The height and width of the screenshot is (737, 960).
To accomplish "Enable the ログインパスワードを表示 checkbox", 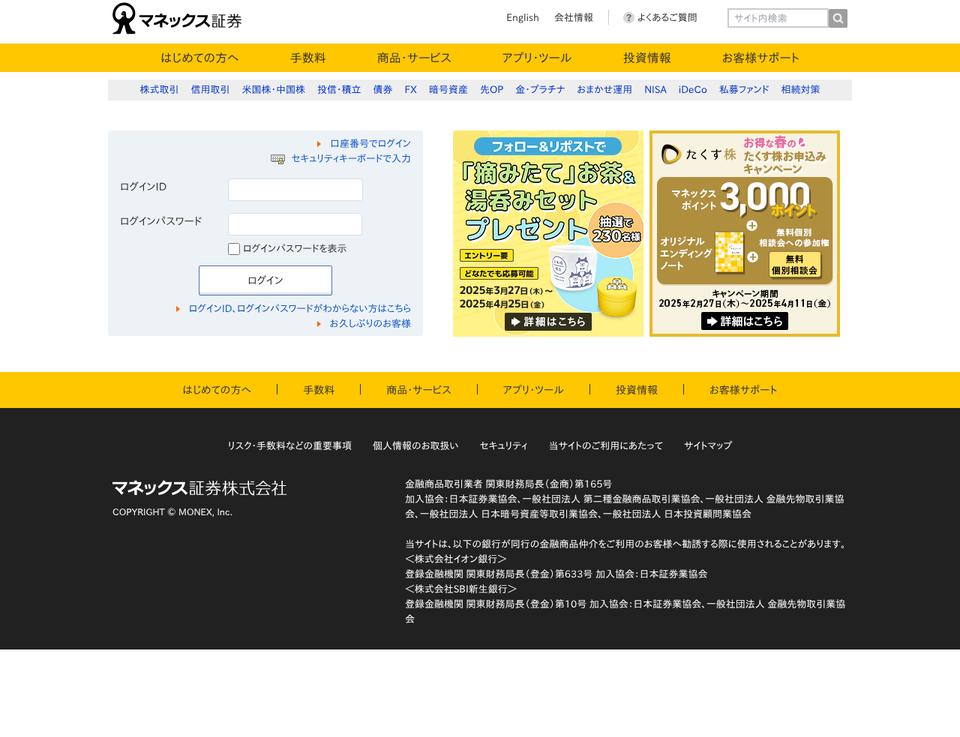I will [234, 248].
